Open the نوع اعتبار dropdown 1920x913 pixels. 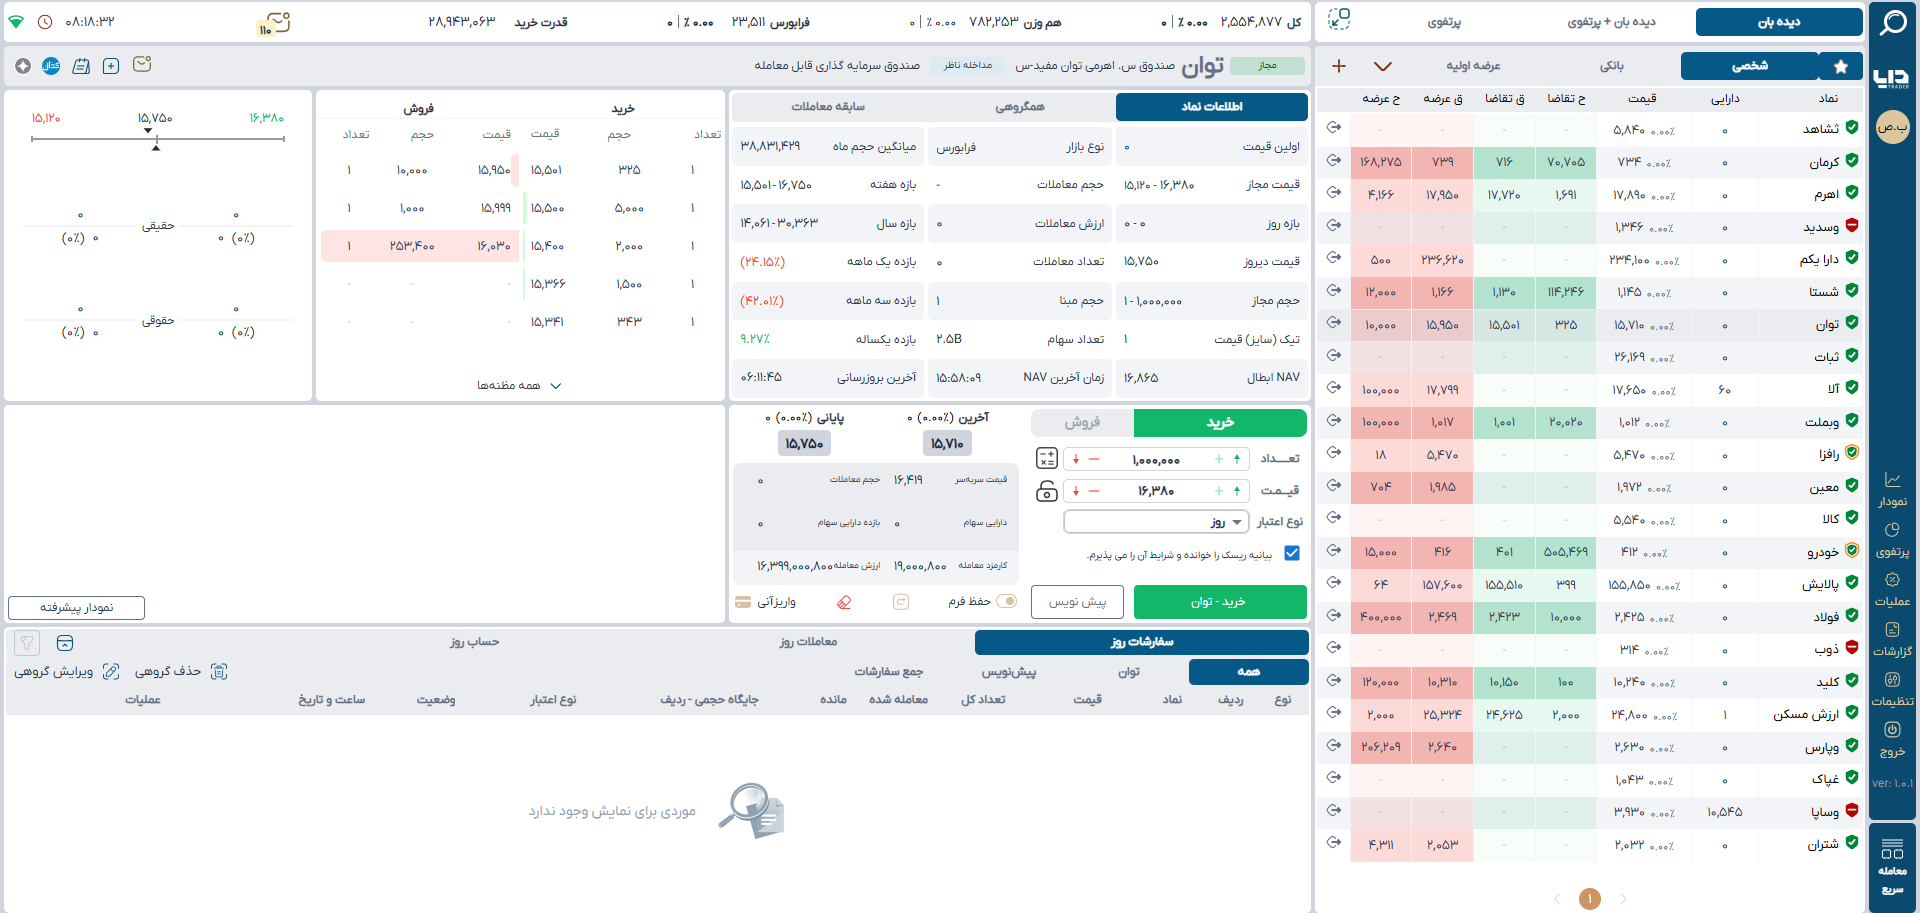[1156, 522]
